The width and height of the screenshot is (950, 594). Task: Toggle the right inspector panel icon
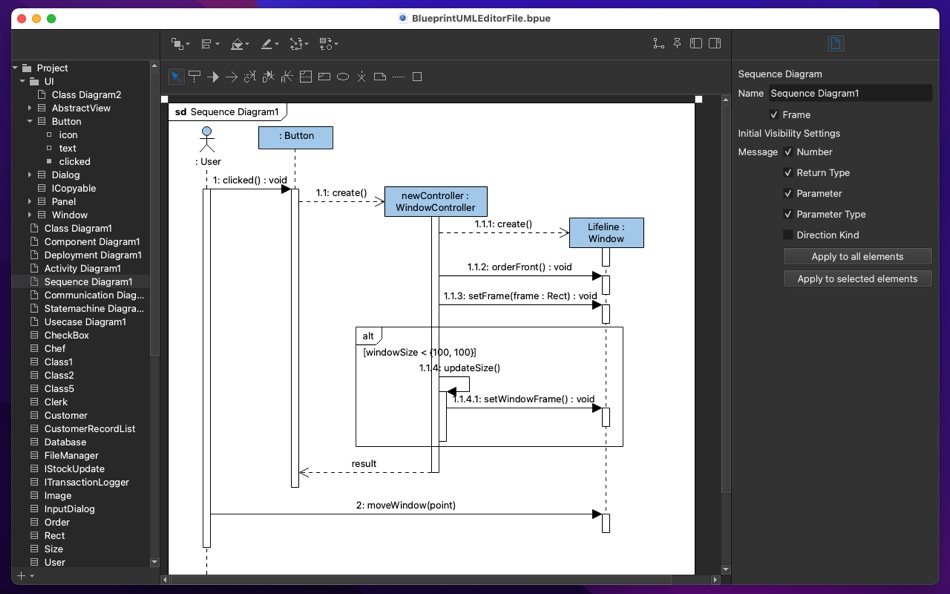(x=715, y=43)
